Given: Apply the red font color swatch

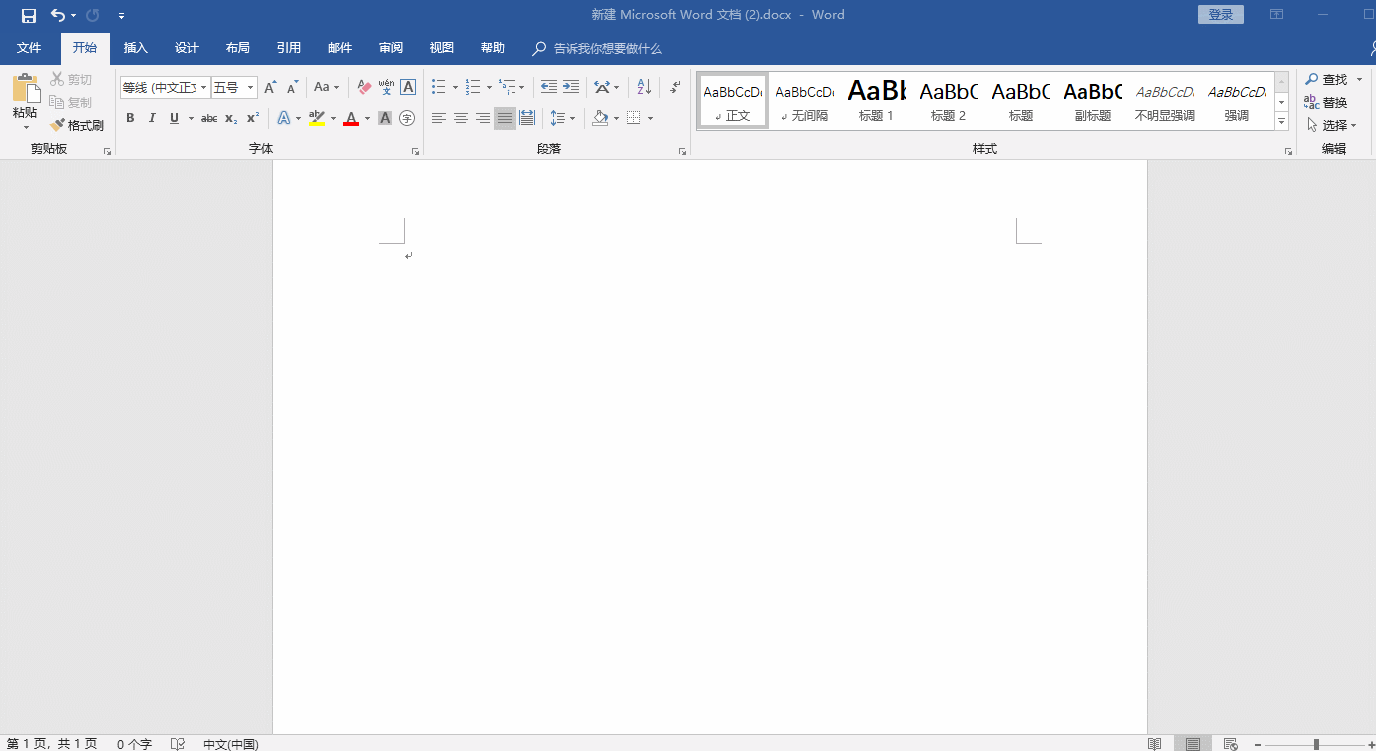Looking at the screenshot, I should [351, 119].
